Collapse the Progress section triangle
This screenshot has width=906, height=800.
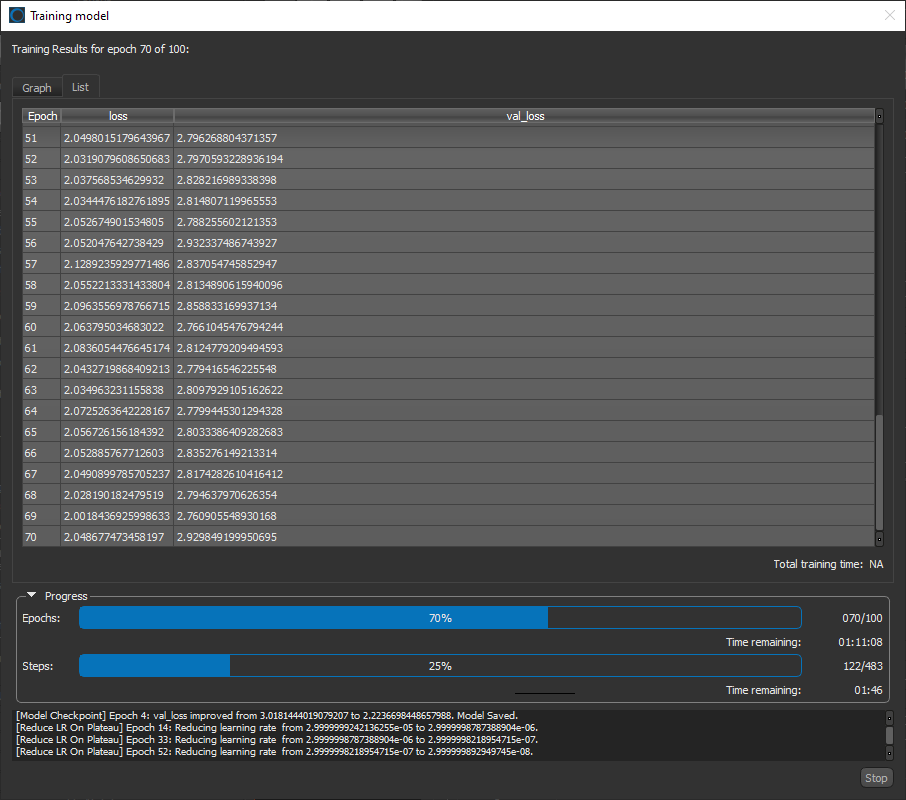point(32,596)
